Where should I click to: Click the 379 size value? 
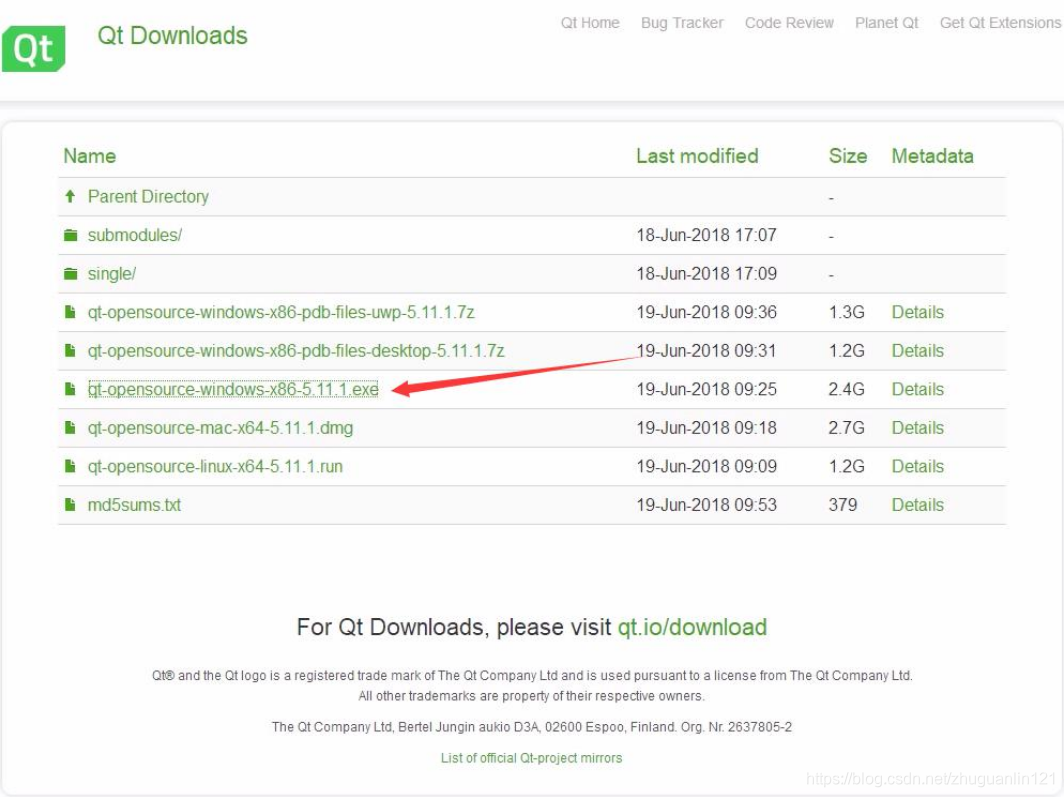843,505
